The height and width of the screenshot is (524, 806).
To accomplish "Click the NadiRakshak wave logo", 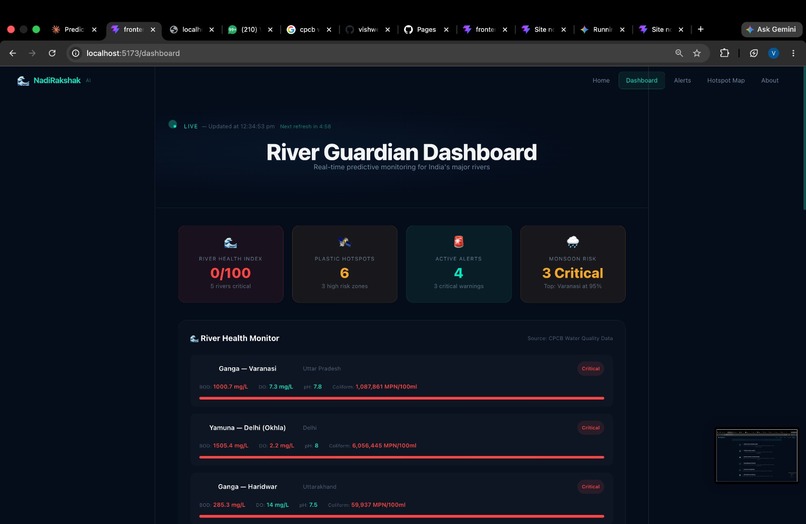I will click(23, 81).
